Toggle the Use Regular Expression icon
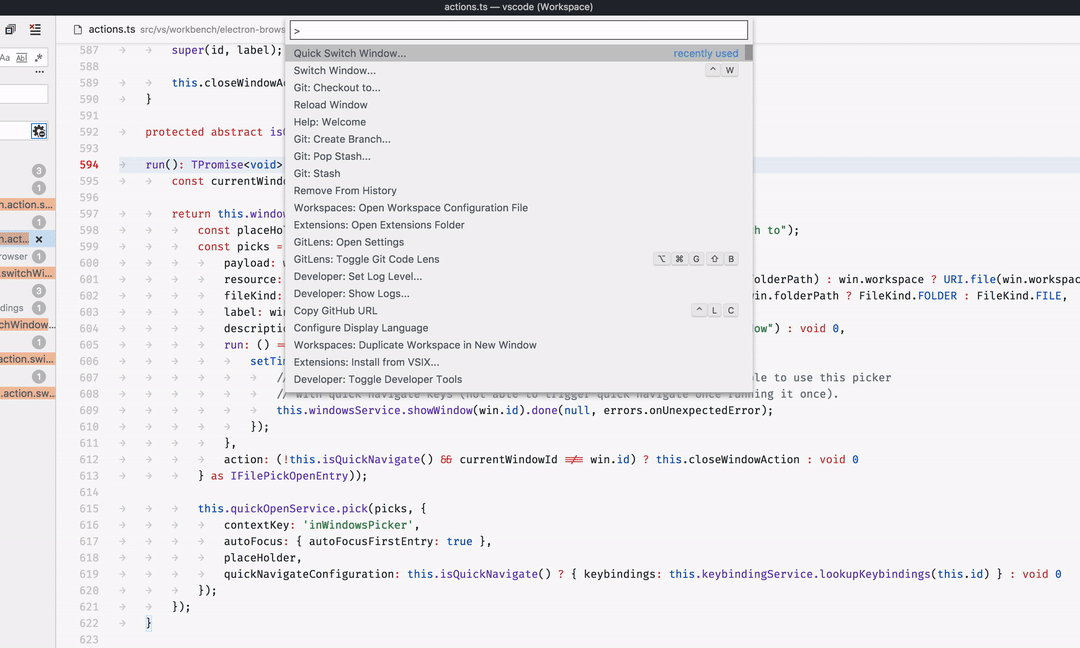Screen dimensions: 1080x648 pos(38,57)
